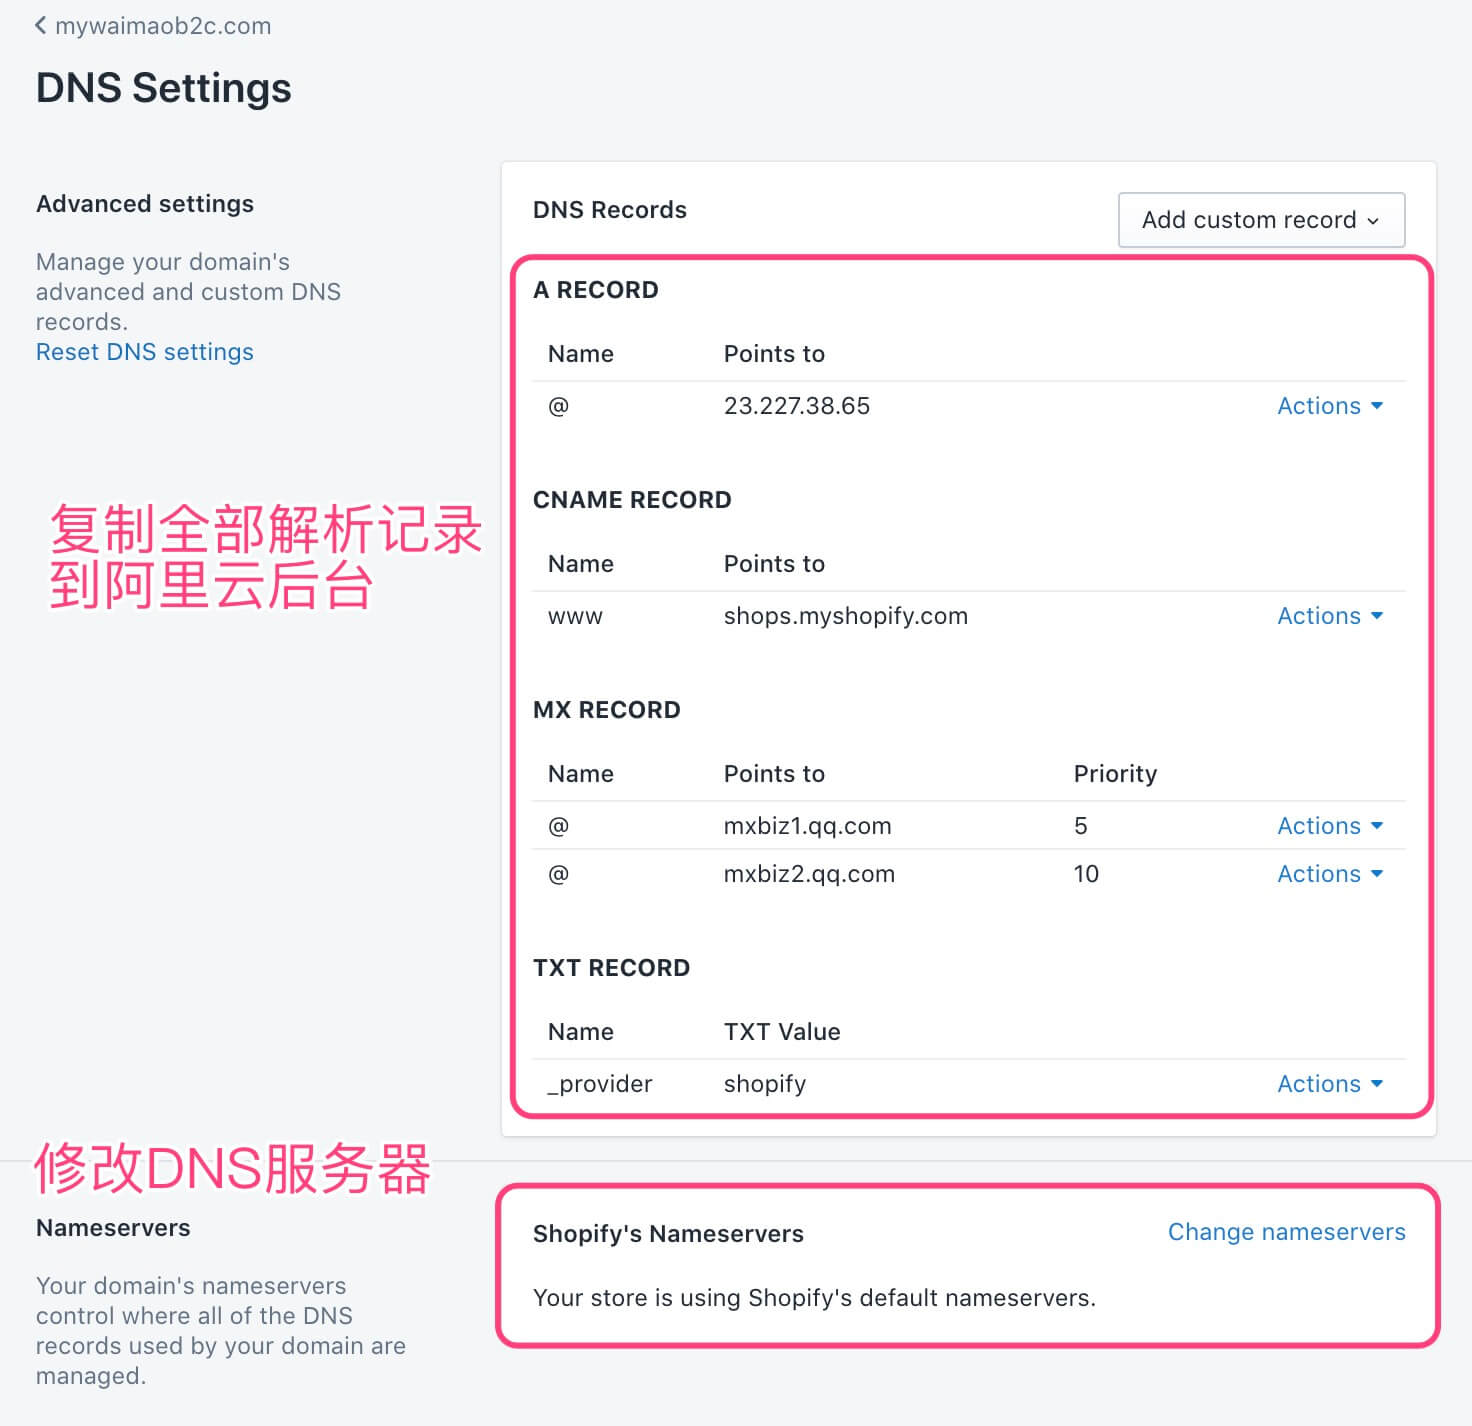
Task: Go back to mywaimaob2c.com domain page
Action: [153, 26]
